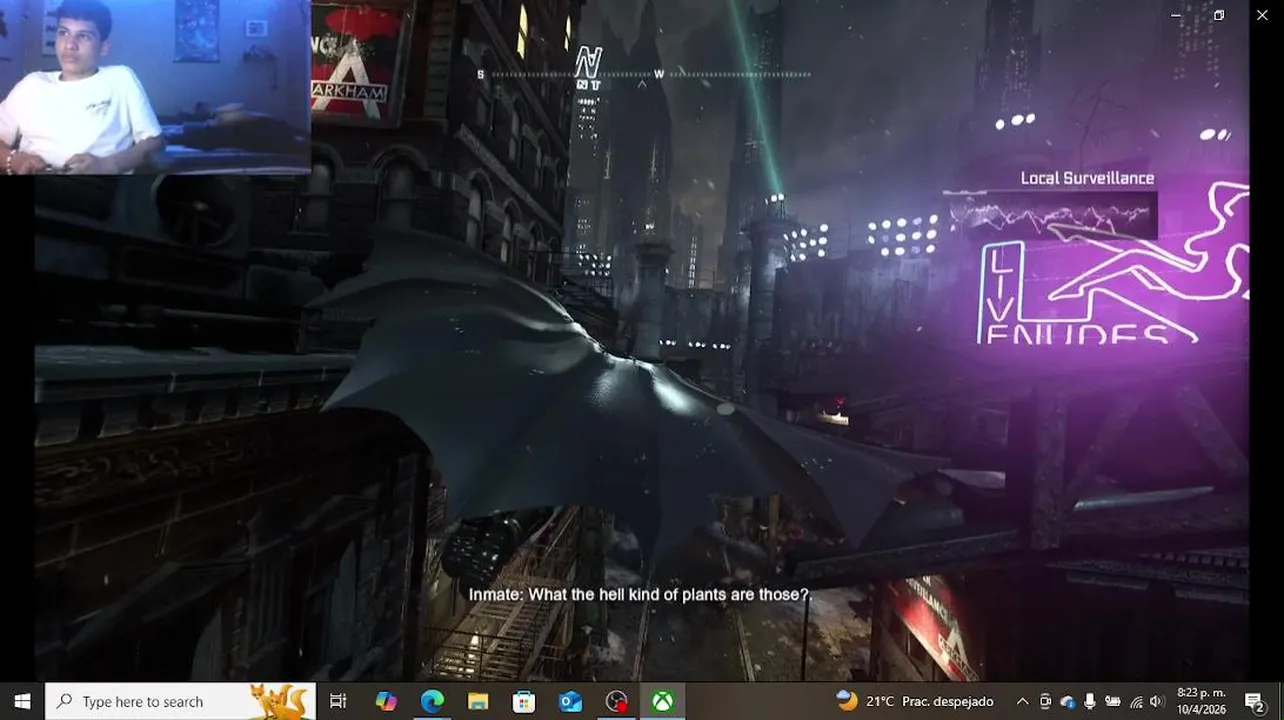
Task: Click the Type here to search box
Action: tap(180, 701)
